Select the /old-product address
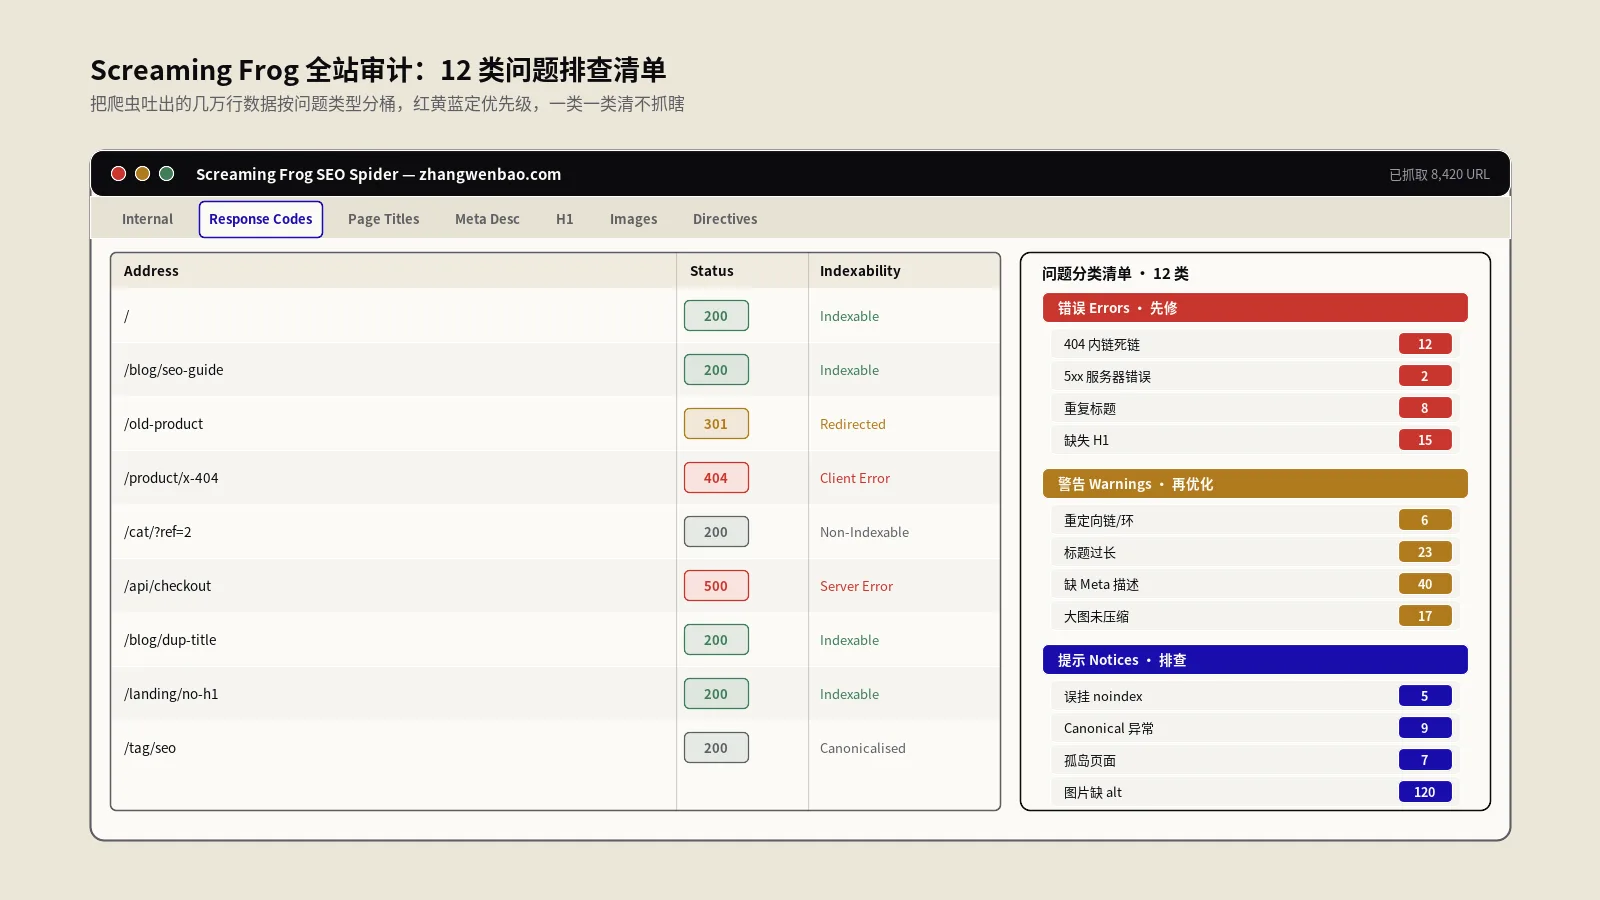Viewport: 1600px width, 900px height. (164, 424)
